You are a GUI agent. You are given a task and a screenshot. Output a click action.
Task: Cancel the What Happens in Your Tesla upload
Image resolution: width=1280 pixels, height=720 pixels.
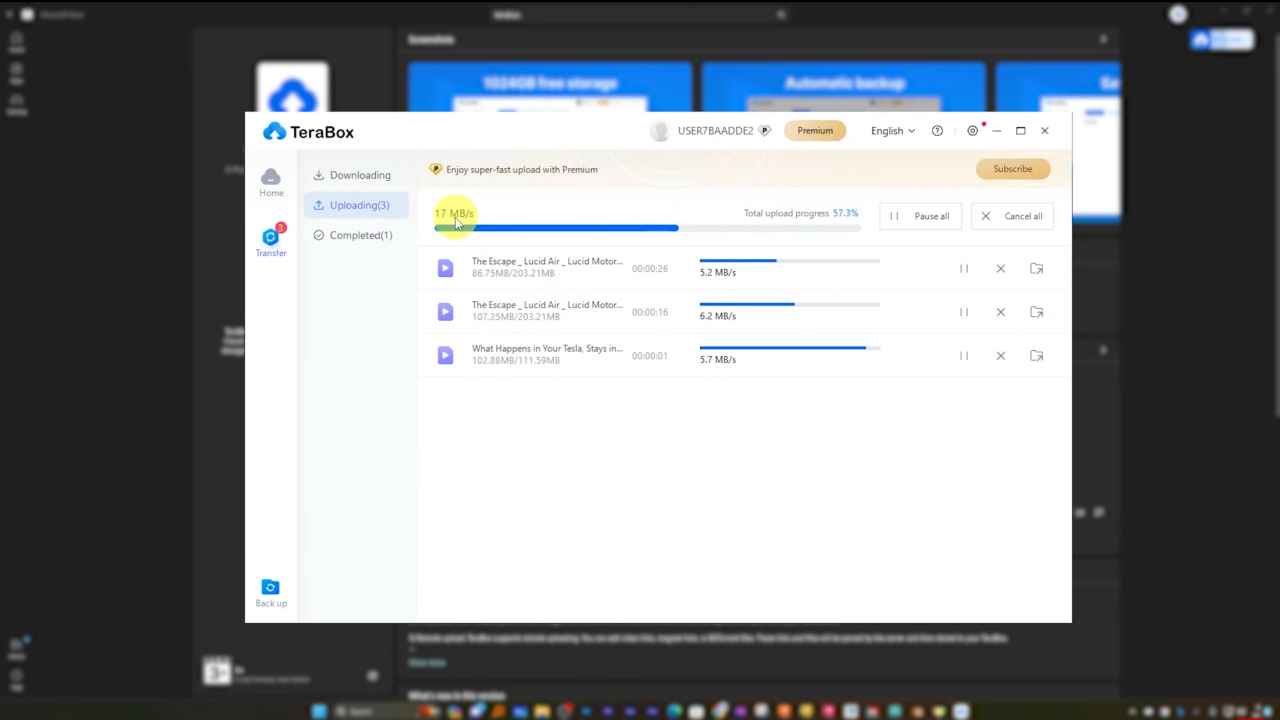point(1000,356)
